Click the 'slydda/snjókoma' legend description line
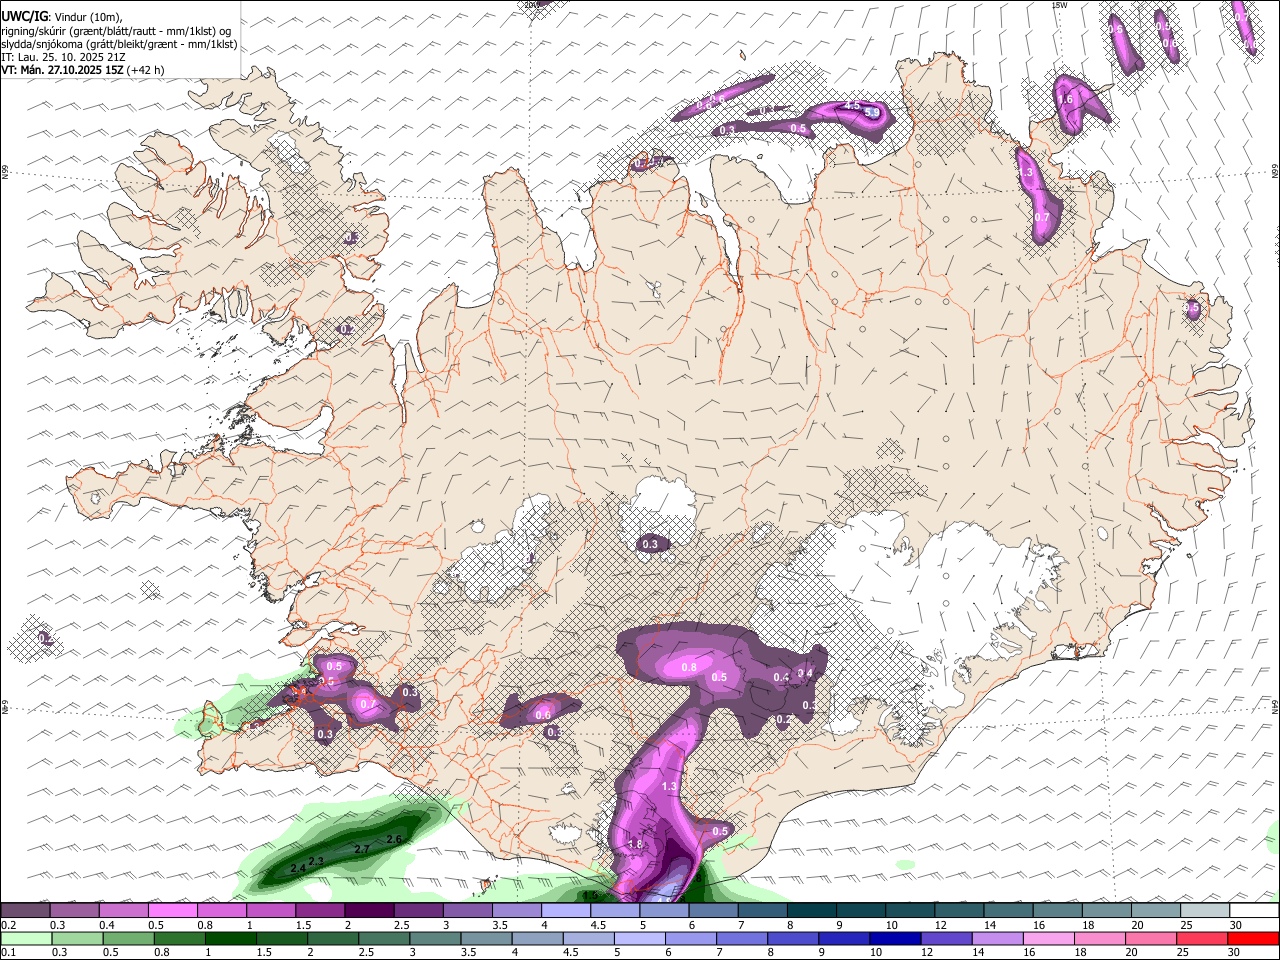This screenshot has width=1280, height=960. click(x=119, y=44)
